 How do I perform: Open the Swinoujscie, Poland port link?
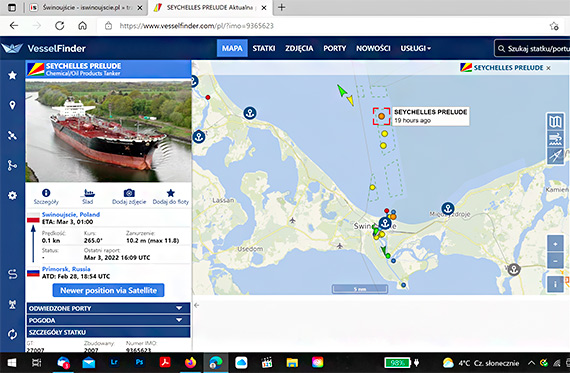(71, 214)
